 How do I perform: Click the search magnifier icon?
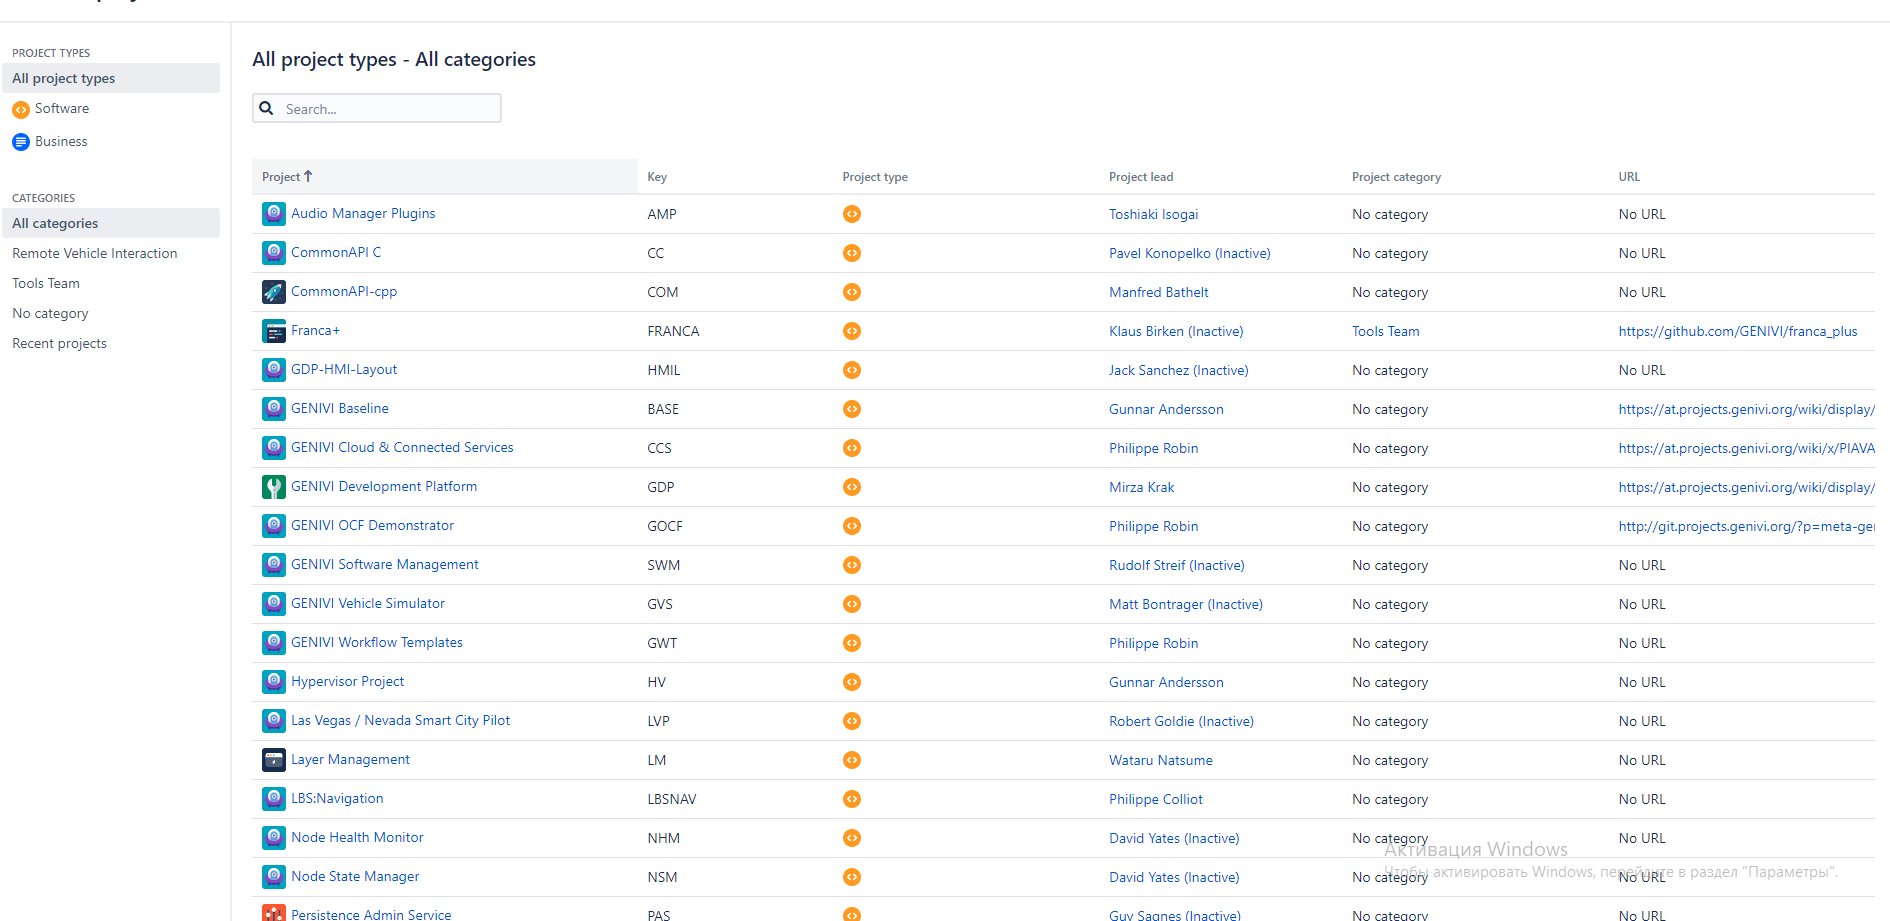[267, 108]
